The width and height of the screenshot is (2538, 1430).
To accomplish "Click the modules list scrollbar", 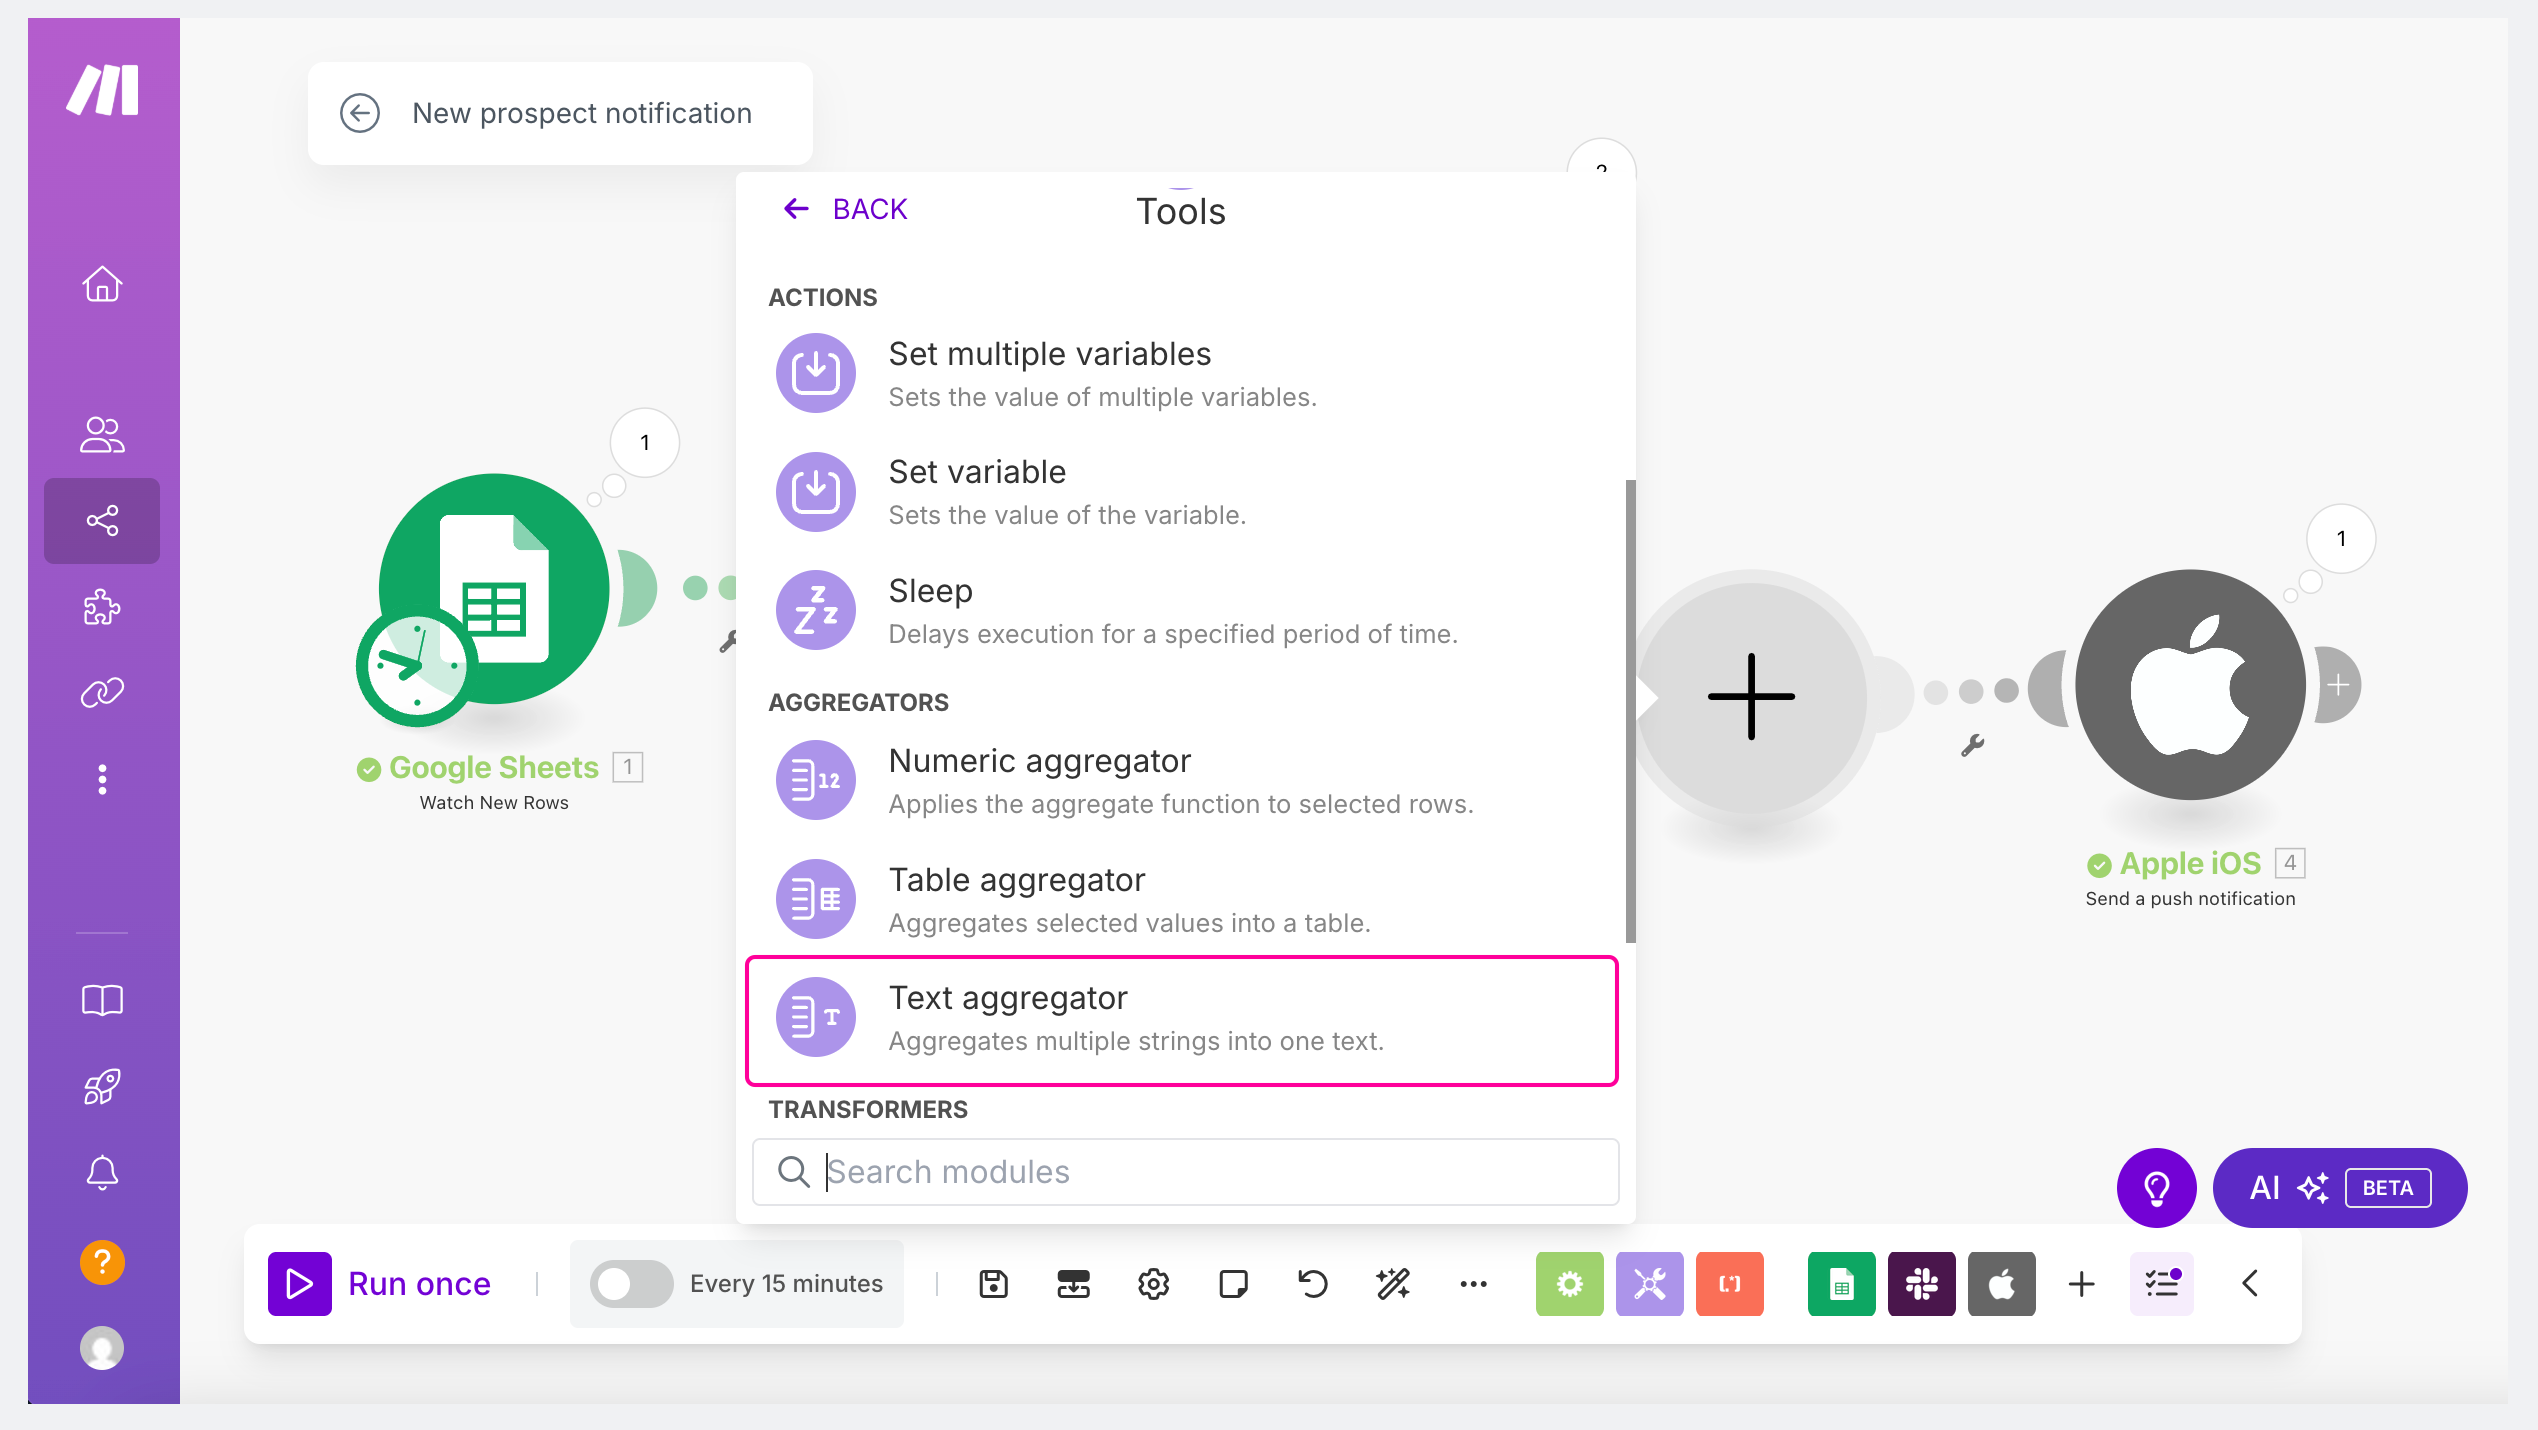I will [1630, 711].
